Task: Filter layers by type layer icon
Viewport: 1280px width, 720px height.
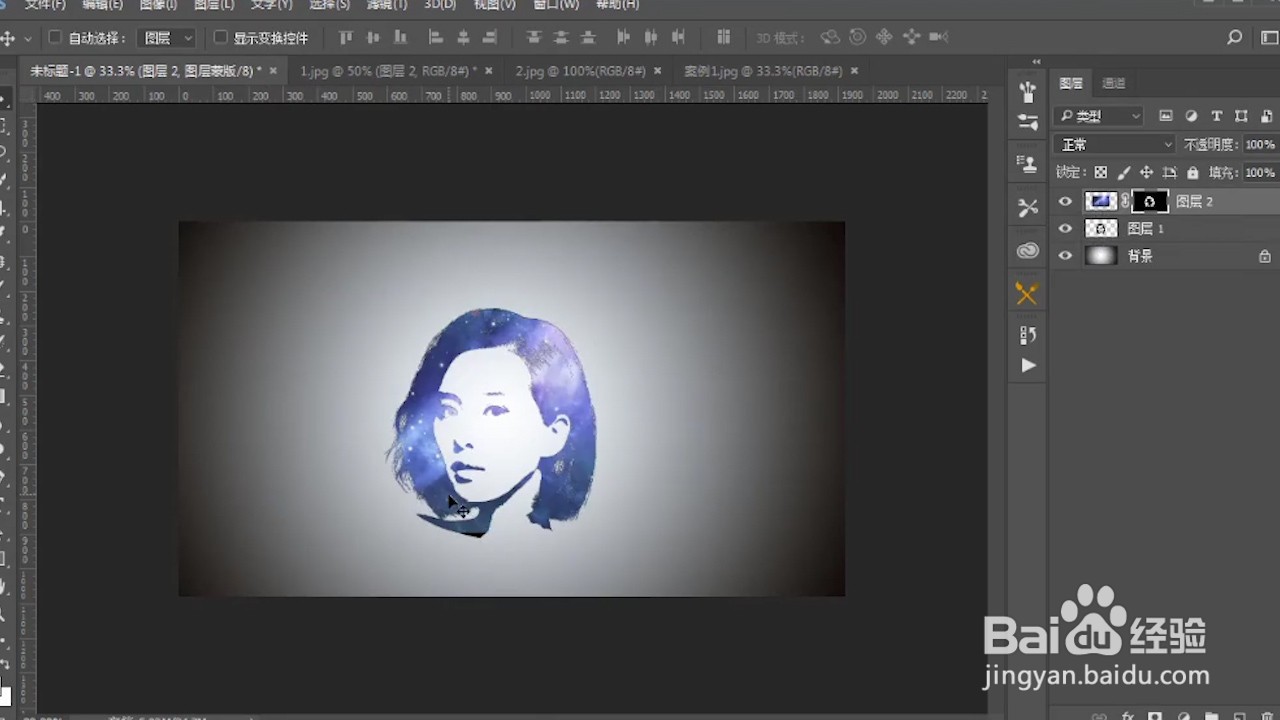Action: click(1216, 116)
